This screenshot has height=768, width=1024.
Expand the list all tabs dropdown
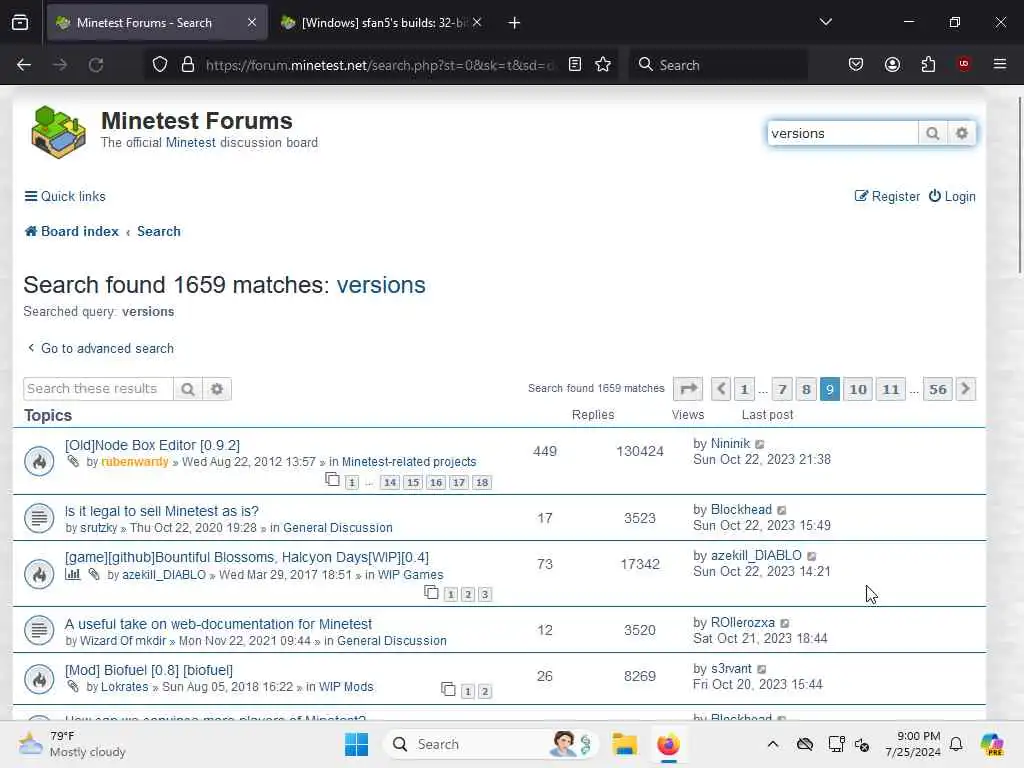(825, 23)
